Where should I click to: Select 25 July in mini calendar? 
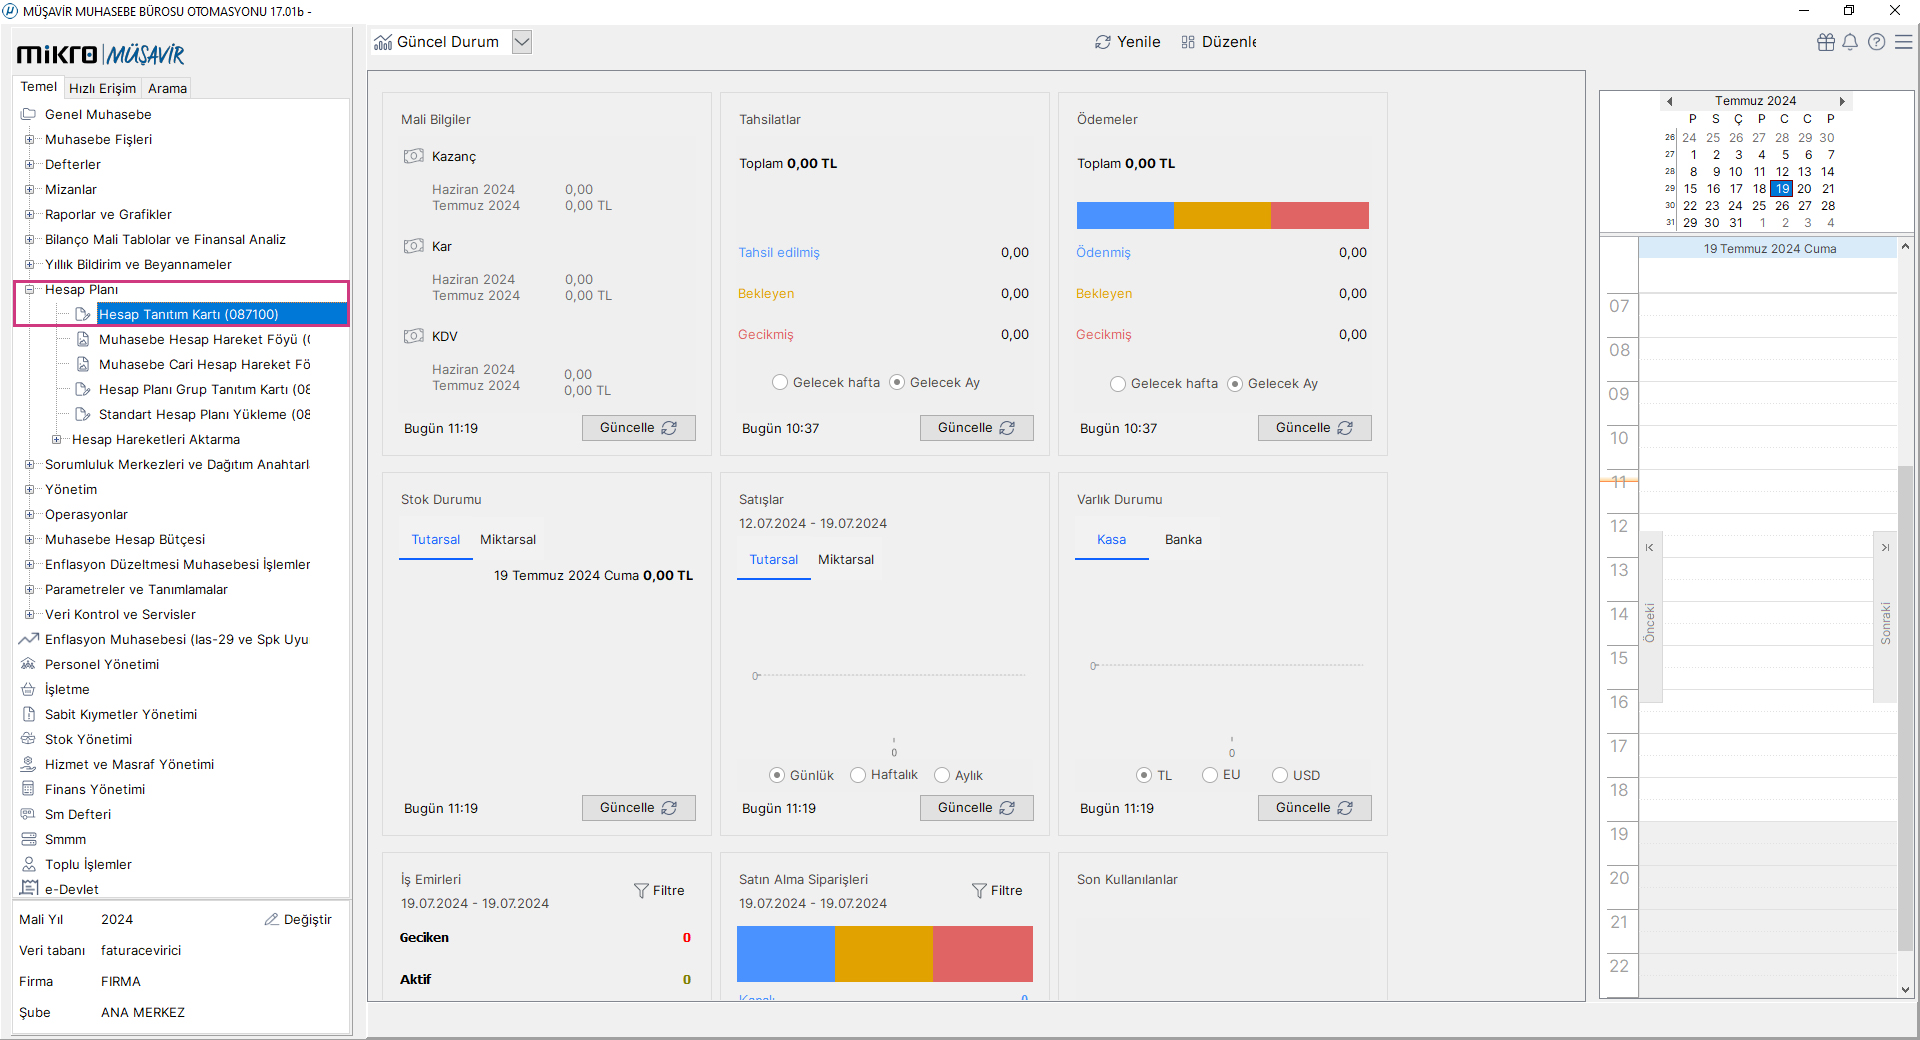click(x=1759, y=205)
